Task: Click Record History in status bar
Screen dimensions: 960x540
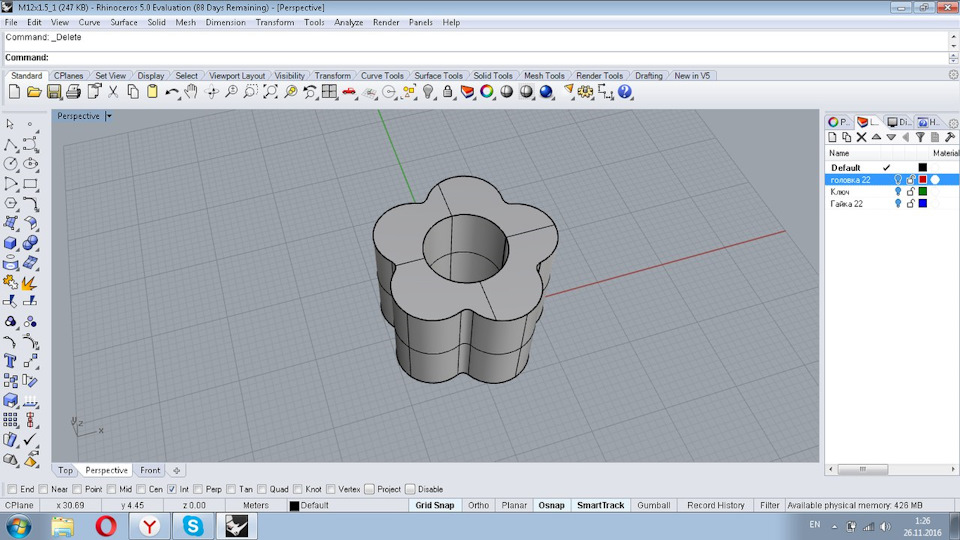Action: point(715,505)
